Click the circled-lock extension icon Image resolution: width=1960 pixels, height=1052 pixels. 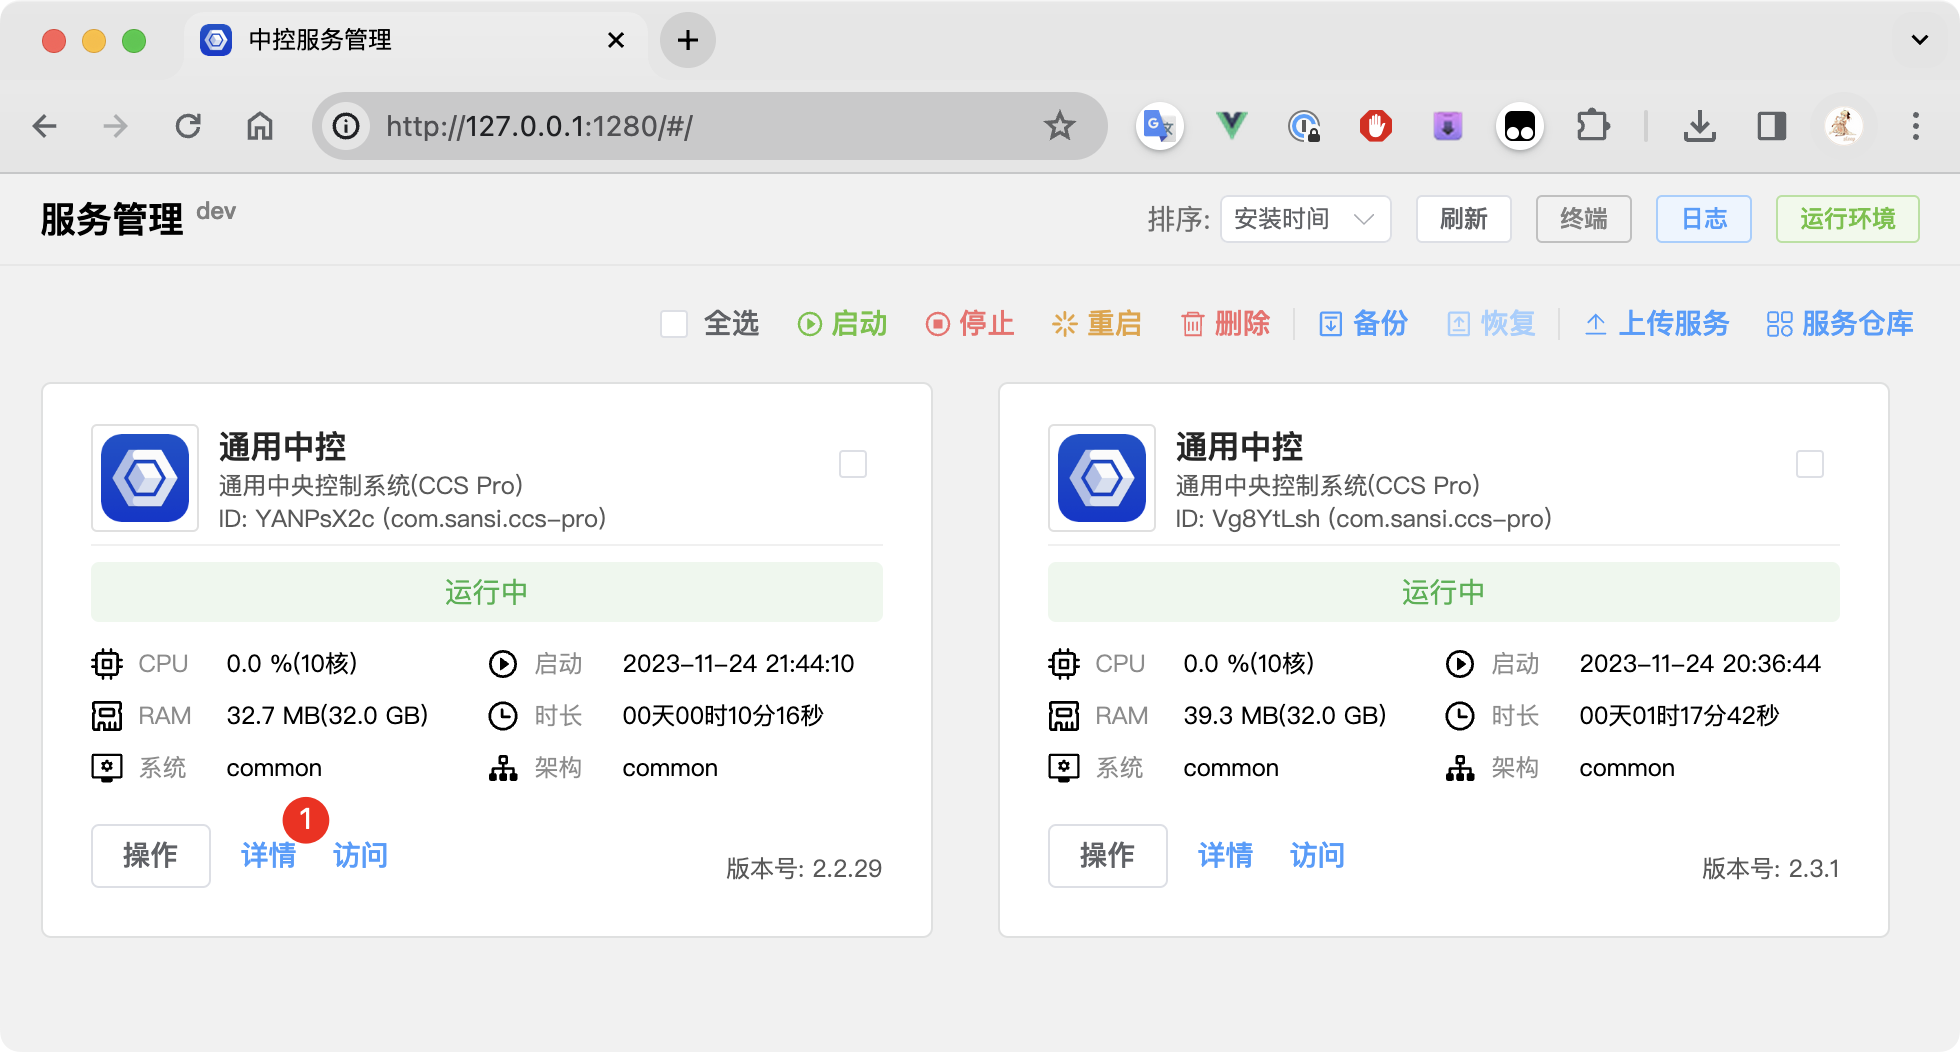(1304, 126)
